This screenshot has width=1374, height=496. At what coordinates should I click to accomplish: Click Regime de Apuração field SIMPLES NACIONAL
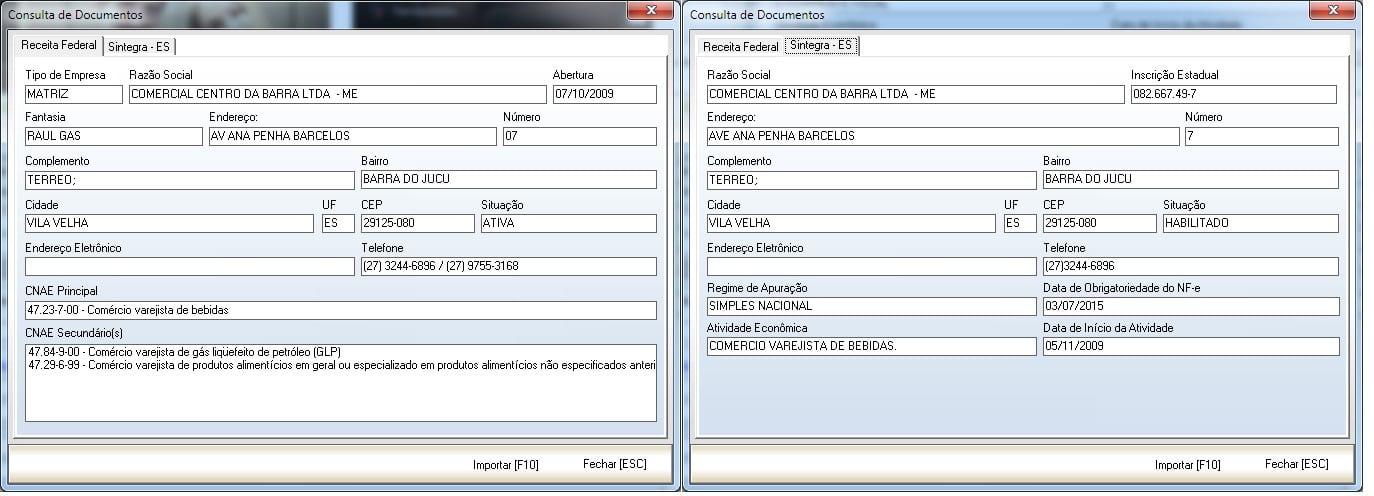click(x=872, y=306)
